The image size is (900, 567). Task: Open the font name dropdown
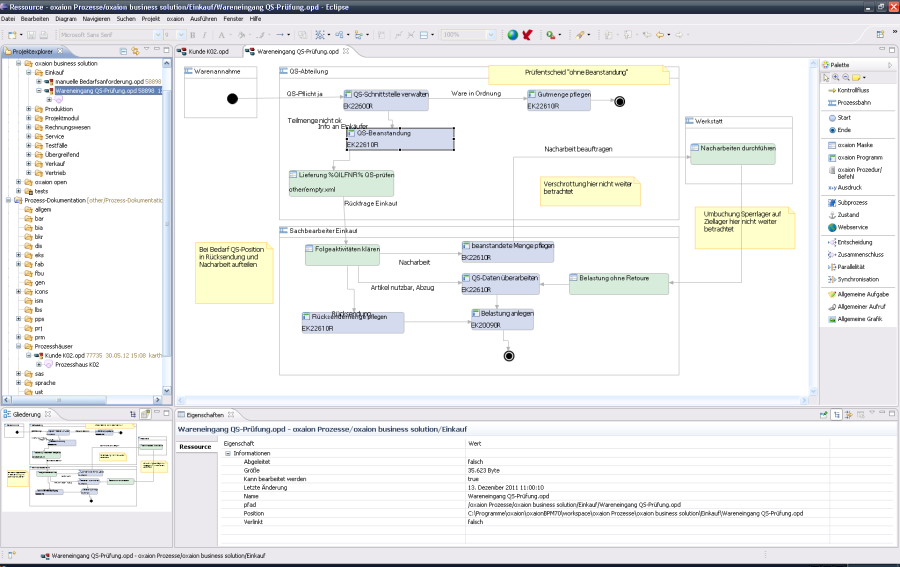tap(158, 35)
